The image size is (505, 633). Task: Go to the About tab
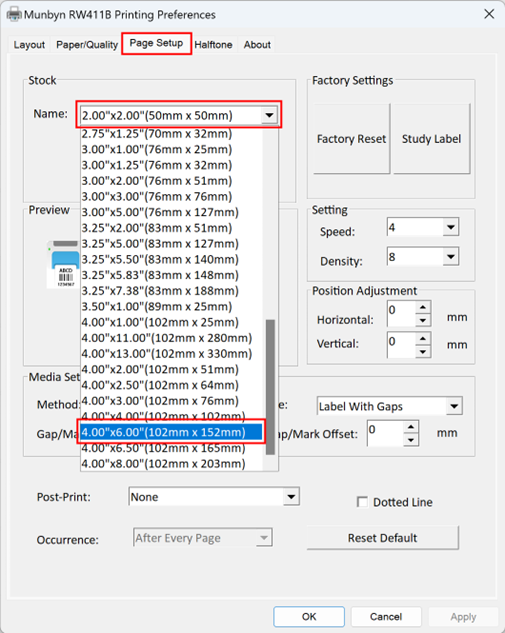click(x=257, y=44)
